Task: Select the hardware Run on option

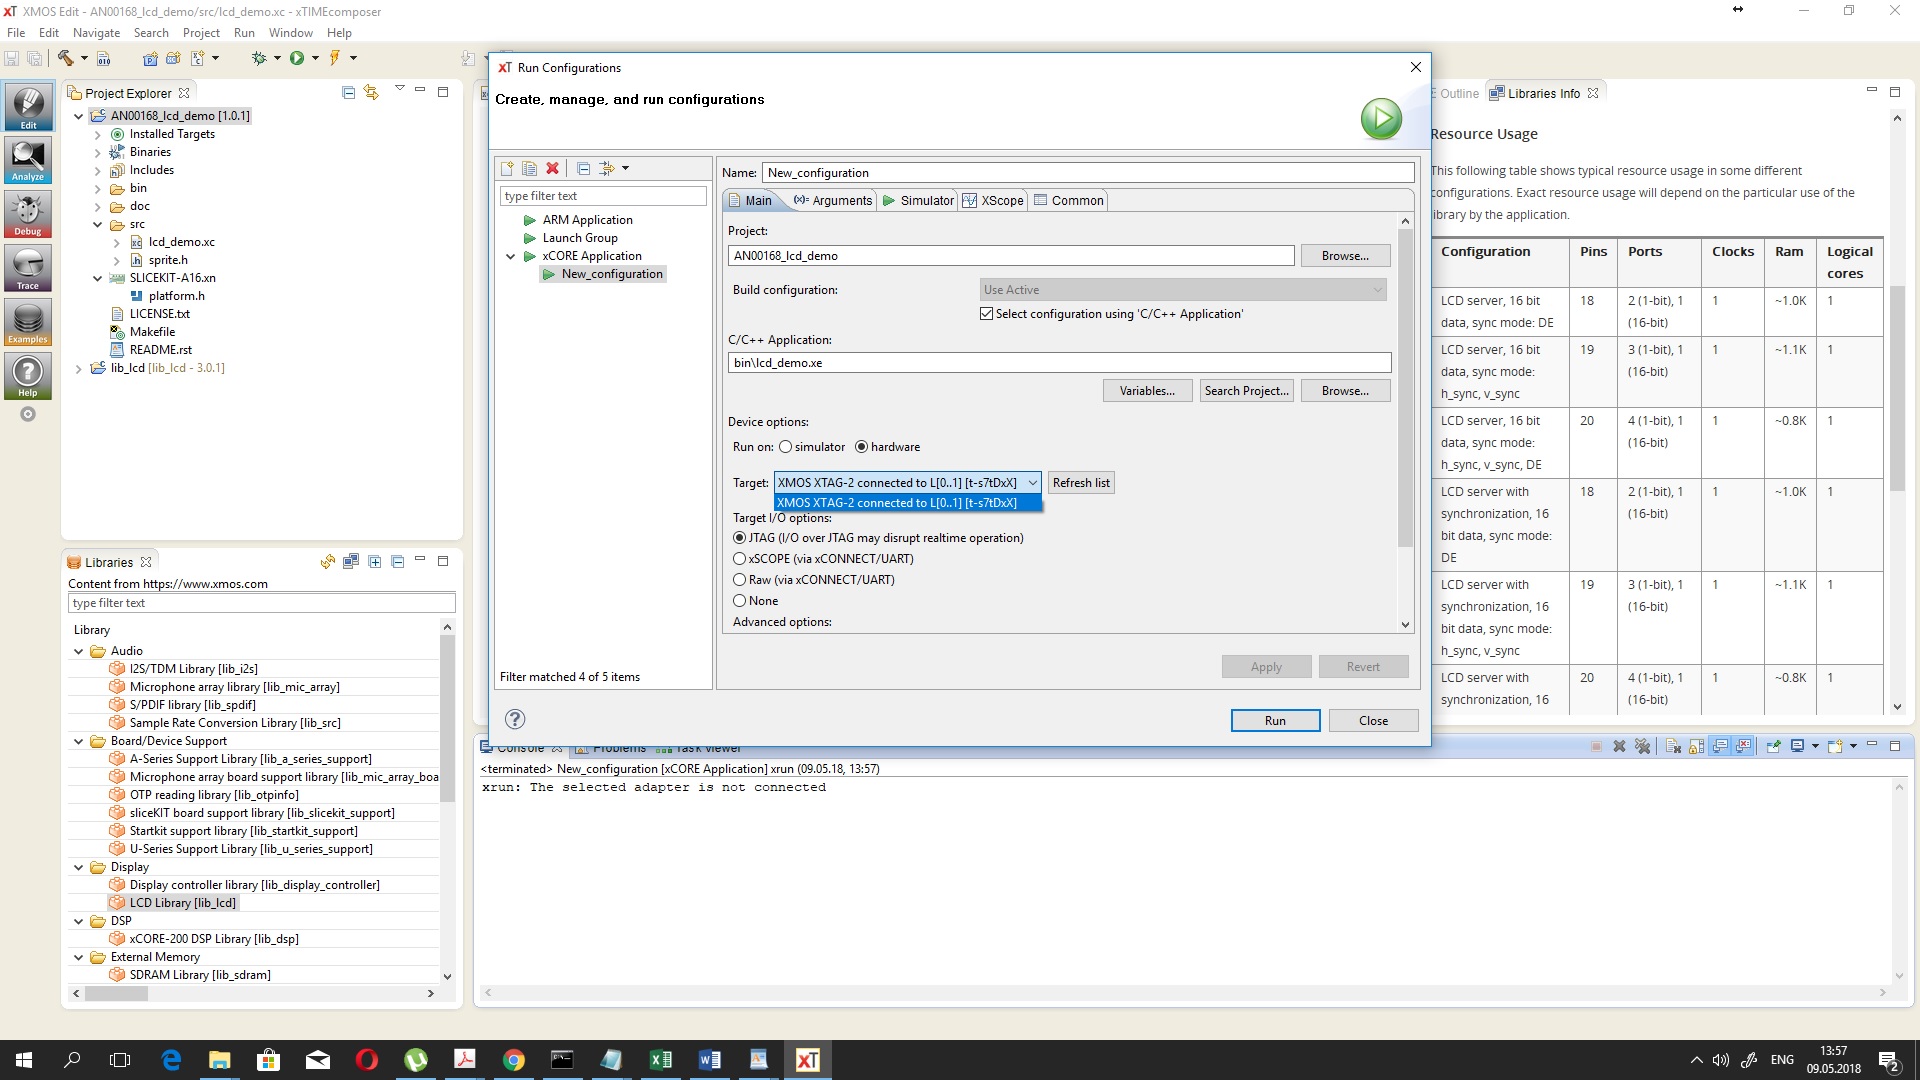Action: tap(861, 447)
